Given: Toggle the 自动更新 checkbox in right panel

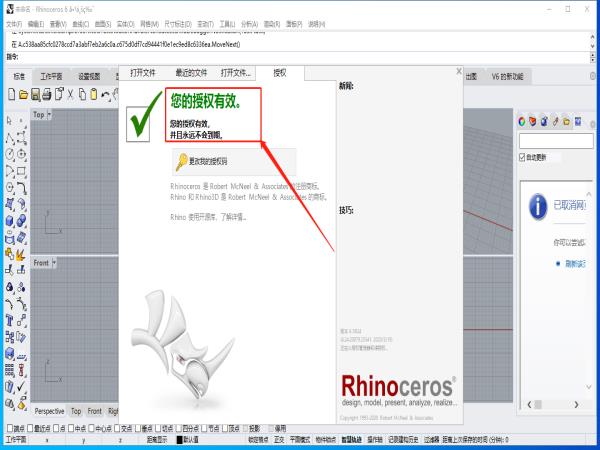Looking at the screenshot, I should (522, 157).
